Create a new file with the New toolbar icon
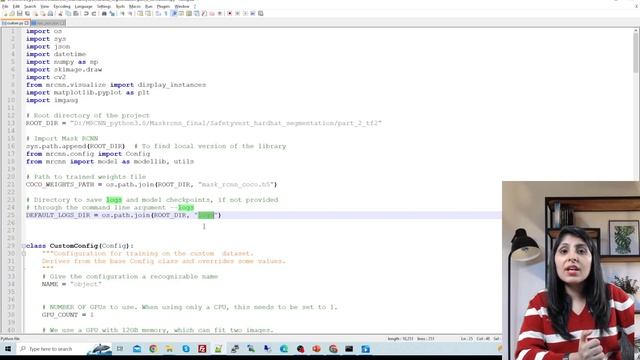 pos(5,13)
